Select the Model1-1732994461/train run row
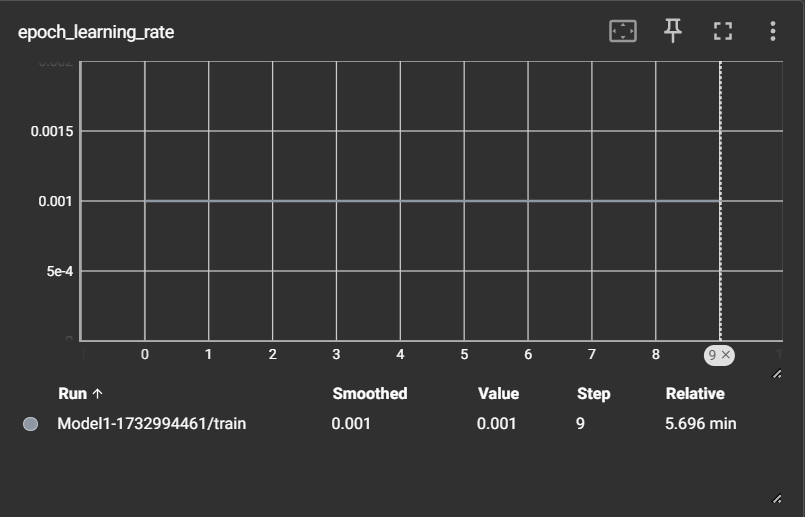Image resolution: width=805 pixels, height=517 pixels. [151, 424]
